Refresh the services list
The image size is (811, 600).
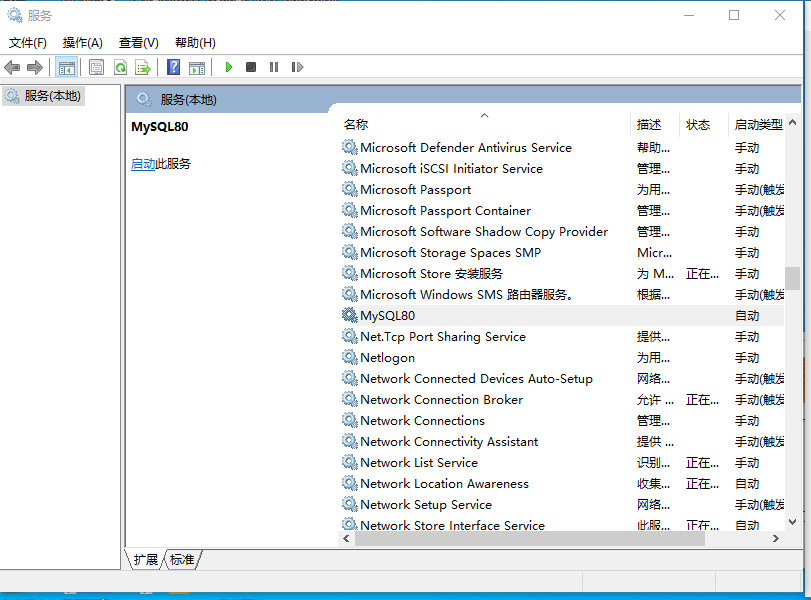coord(119,67)
